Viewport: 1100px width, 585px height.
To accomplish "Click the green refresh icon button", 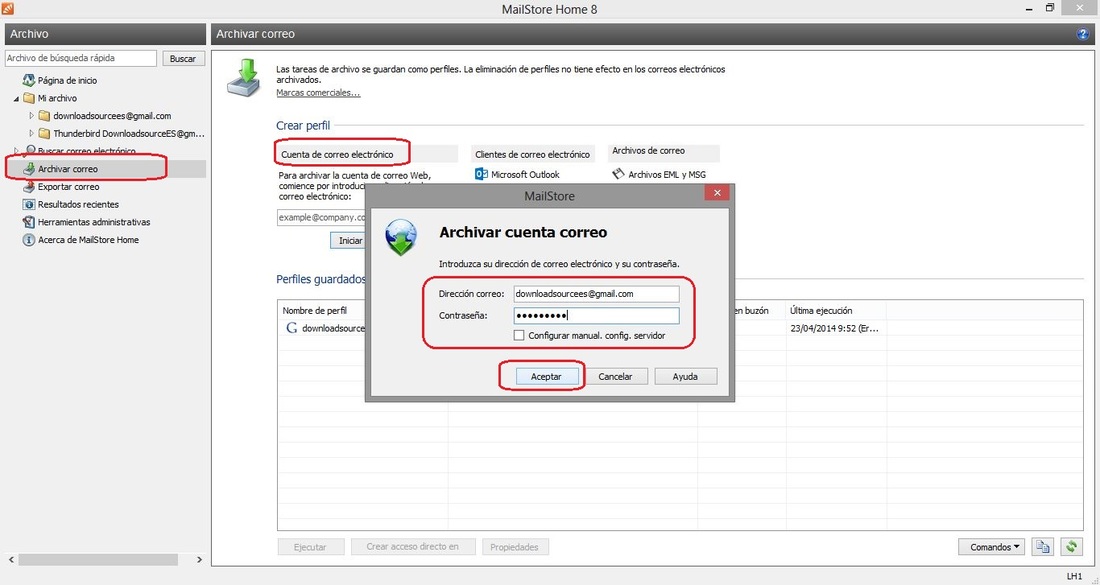I will coord(1071,547).
